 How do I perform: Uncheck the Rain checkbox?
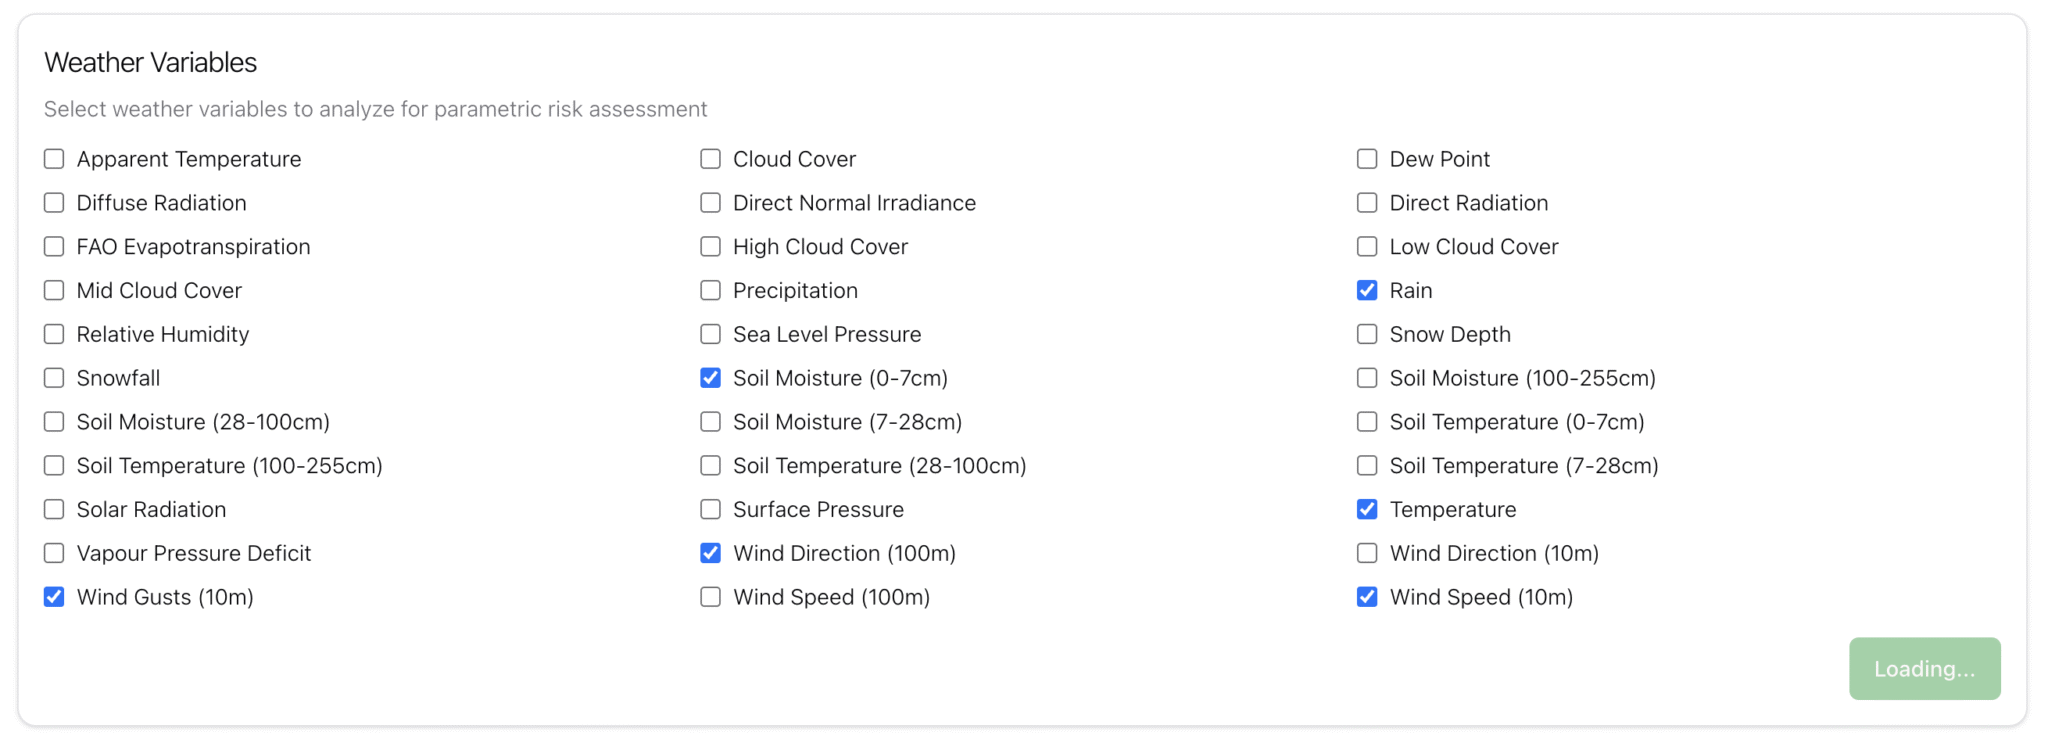(x=1367, y=290)
